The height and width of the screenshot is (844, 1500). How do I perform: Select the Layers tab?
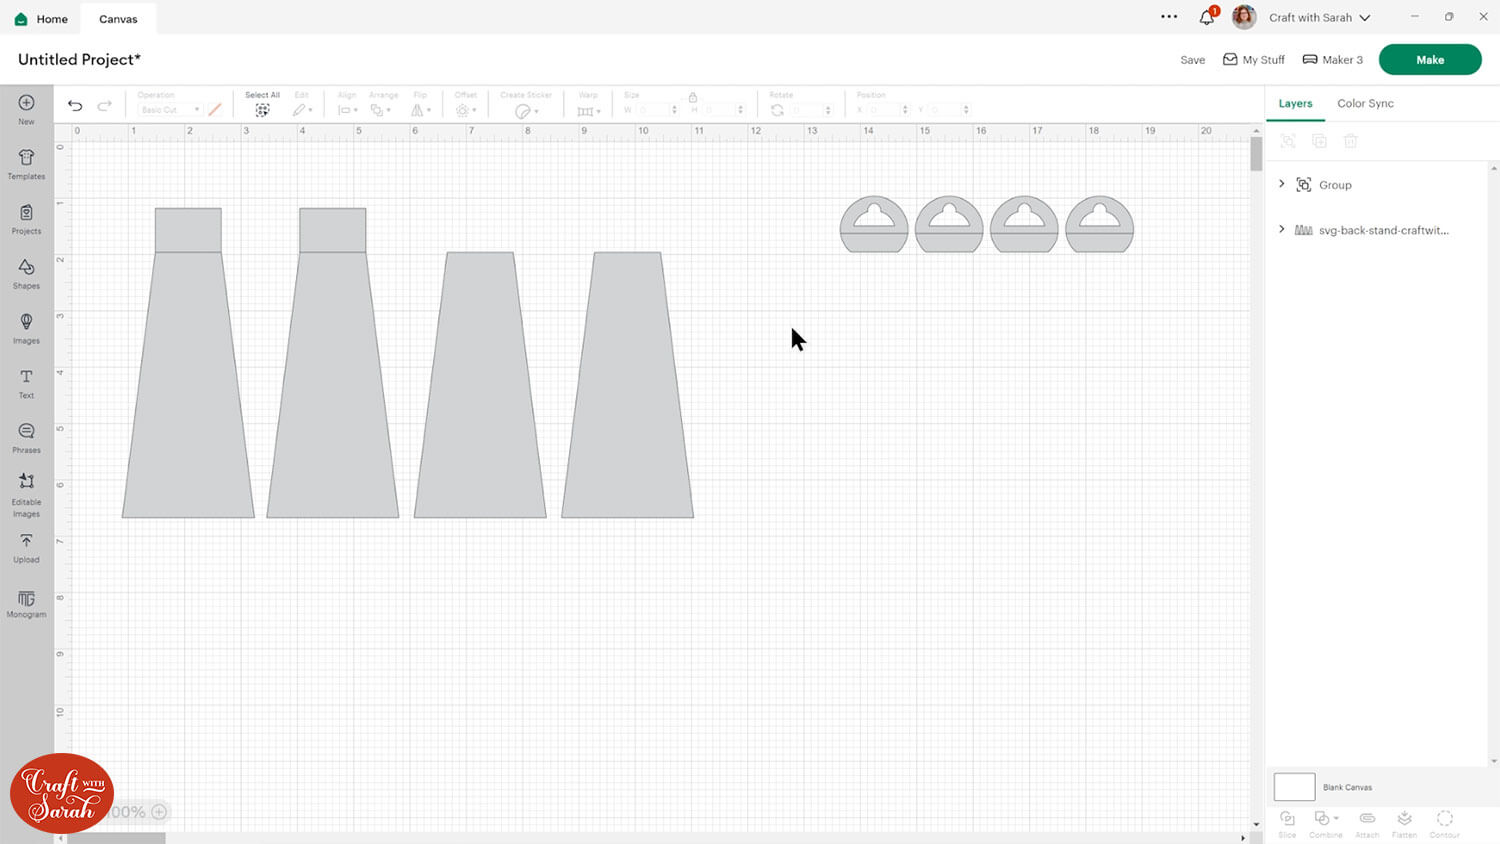[x=1295, y=103]
